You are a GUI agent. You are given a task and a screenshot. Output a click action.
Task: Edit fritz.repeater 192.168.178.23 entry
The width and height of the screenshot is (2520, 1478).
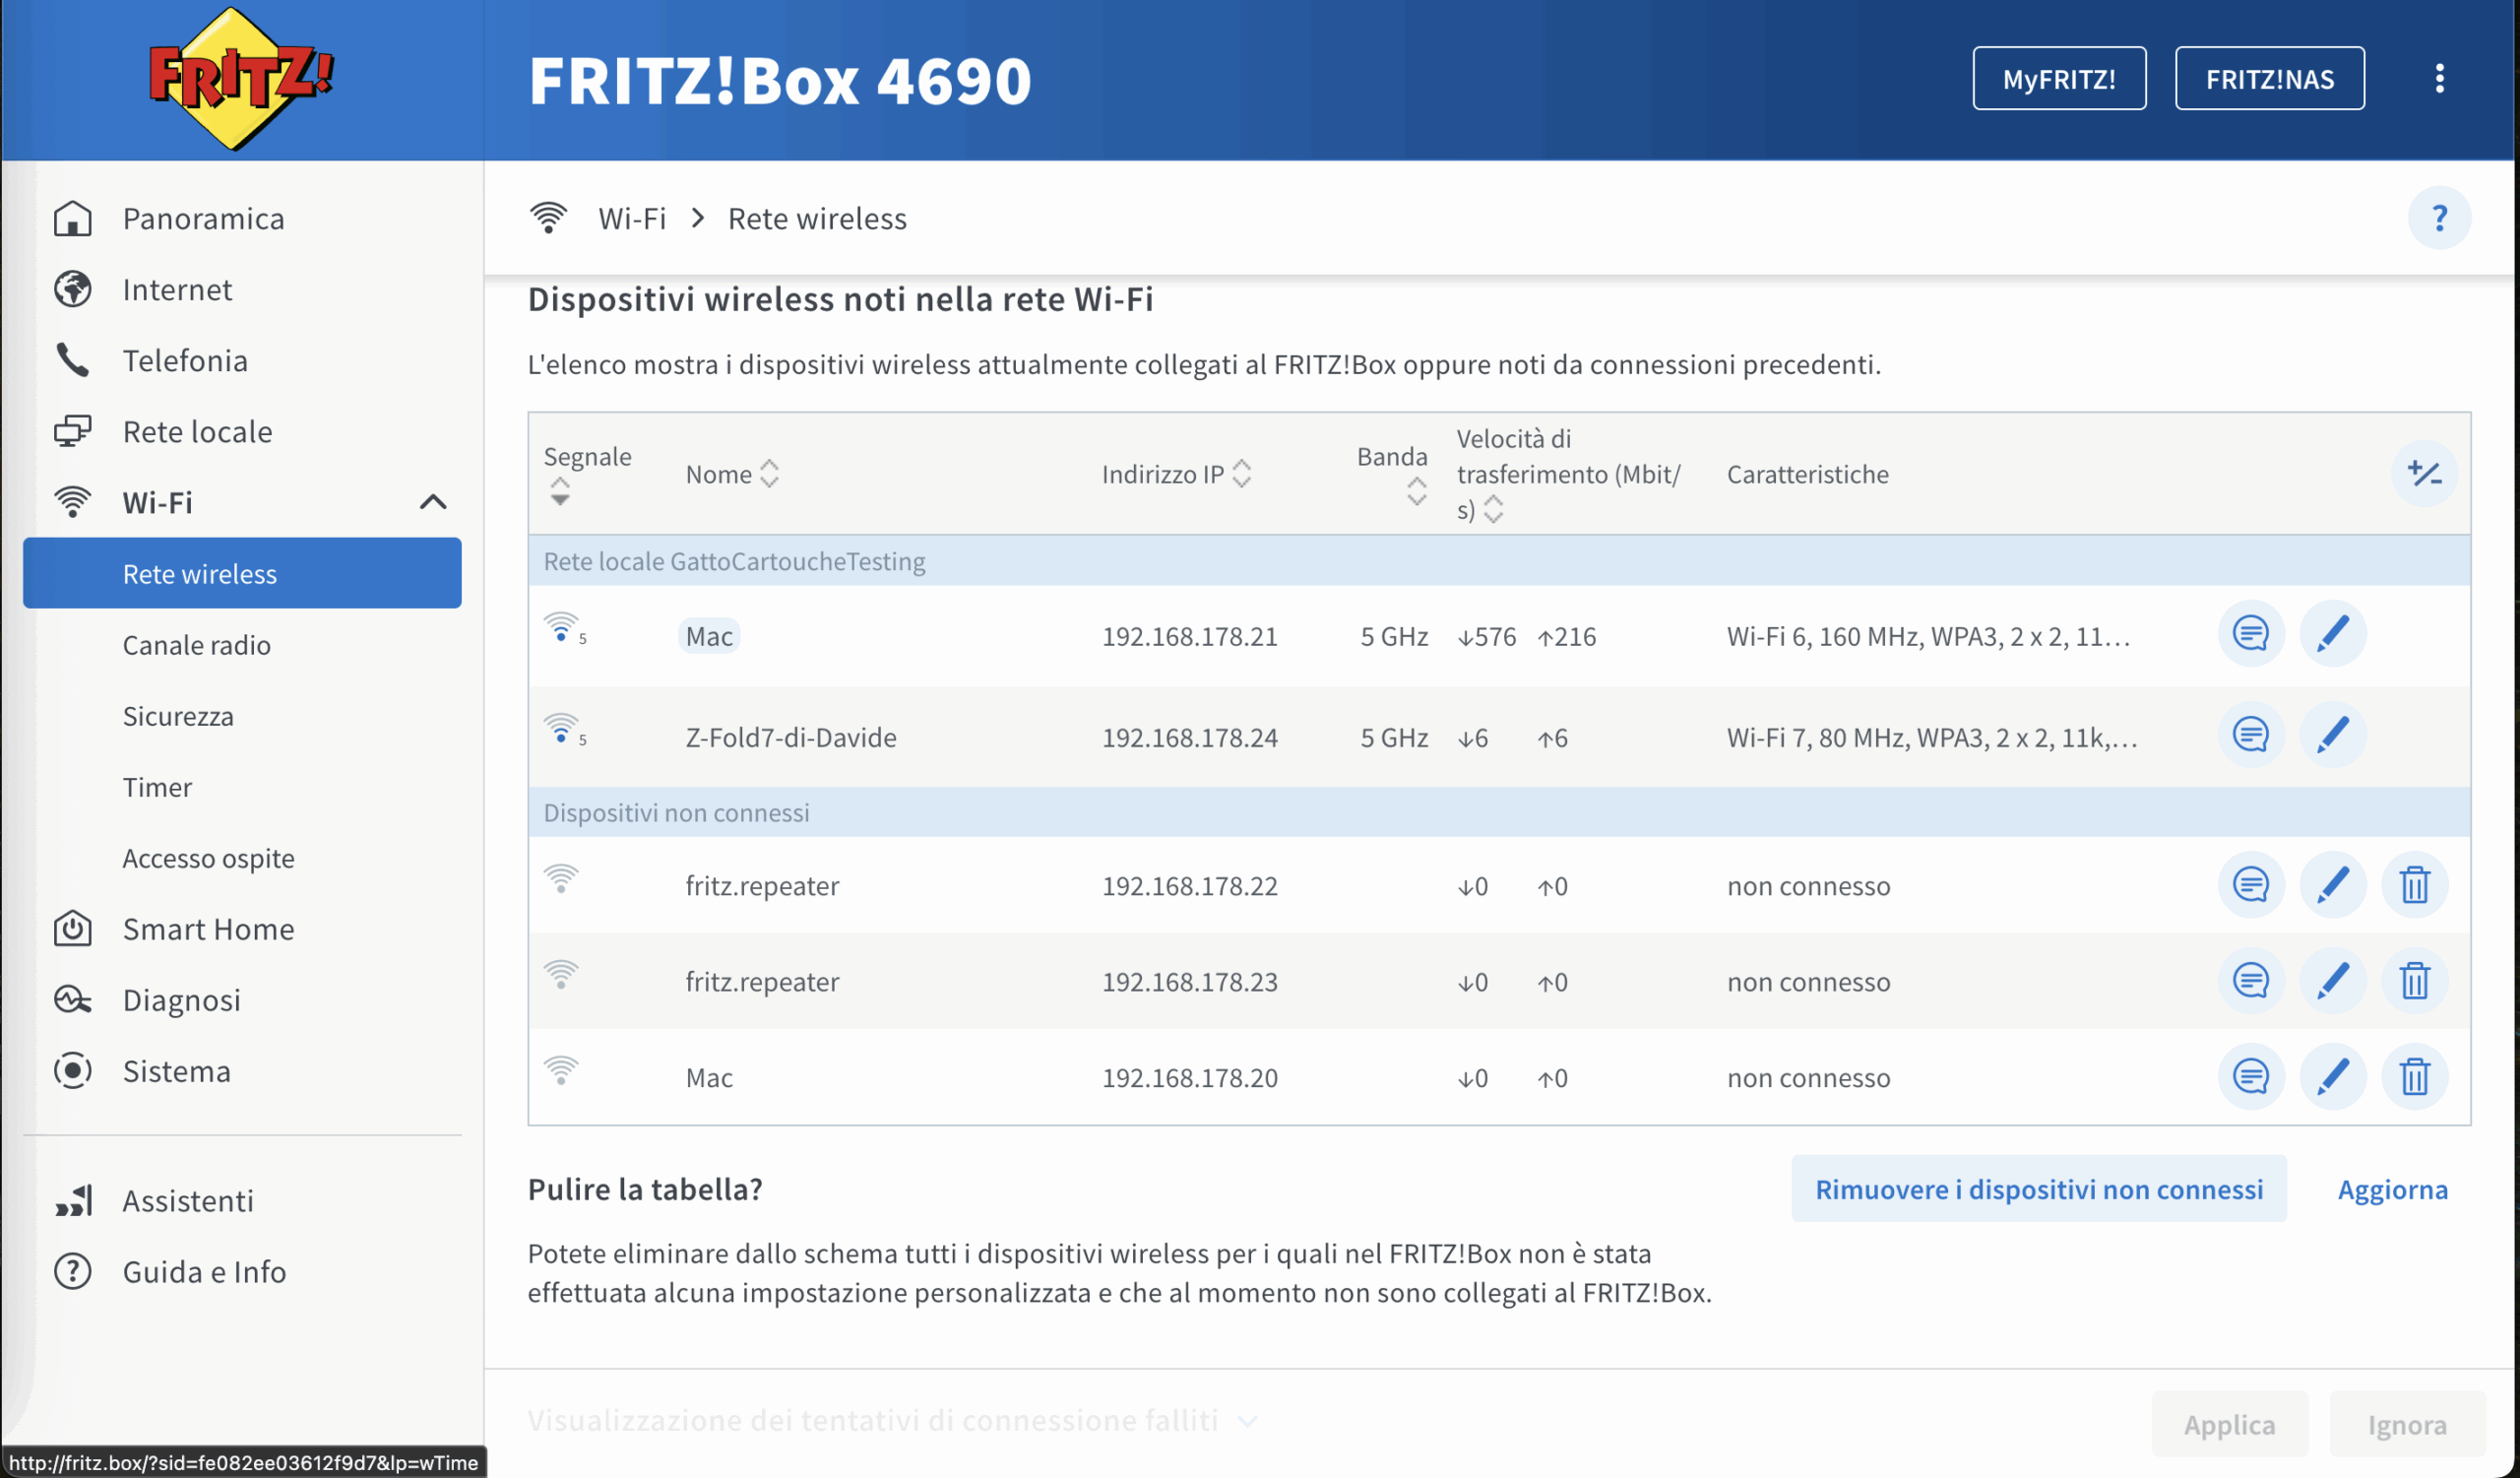[2332, 981]
